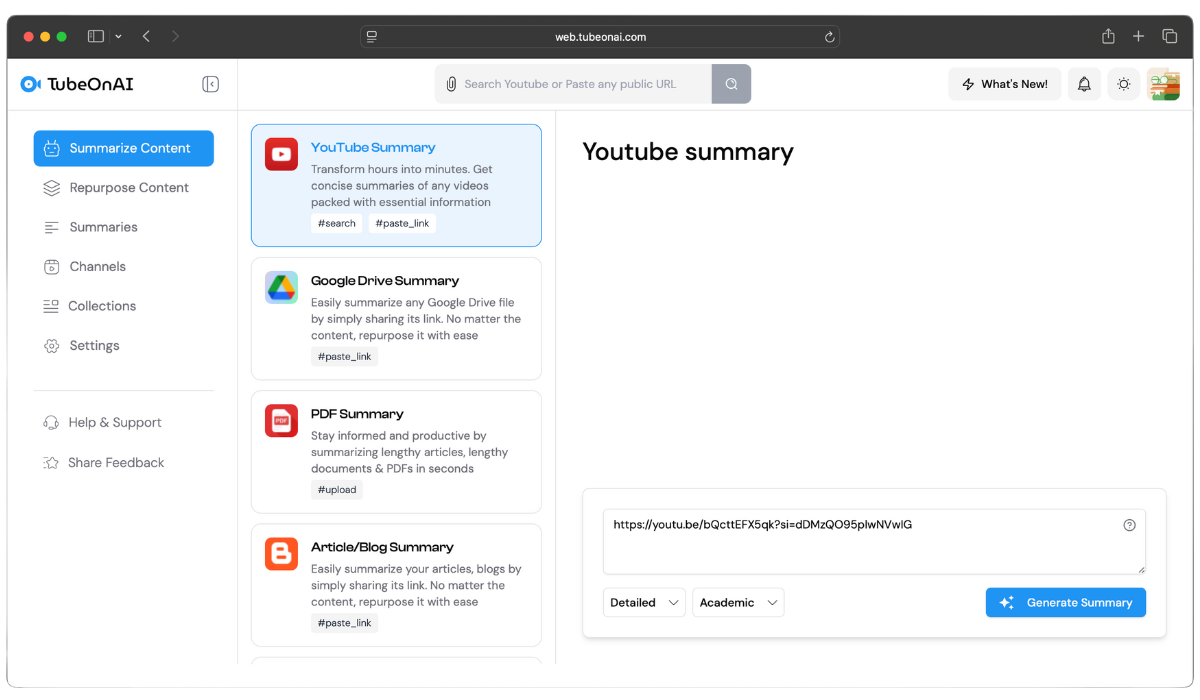Select the Google Drive Summary card title

(x=385, y=281)
